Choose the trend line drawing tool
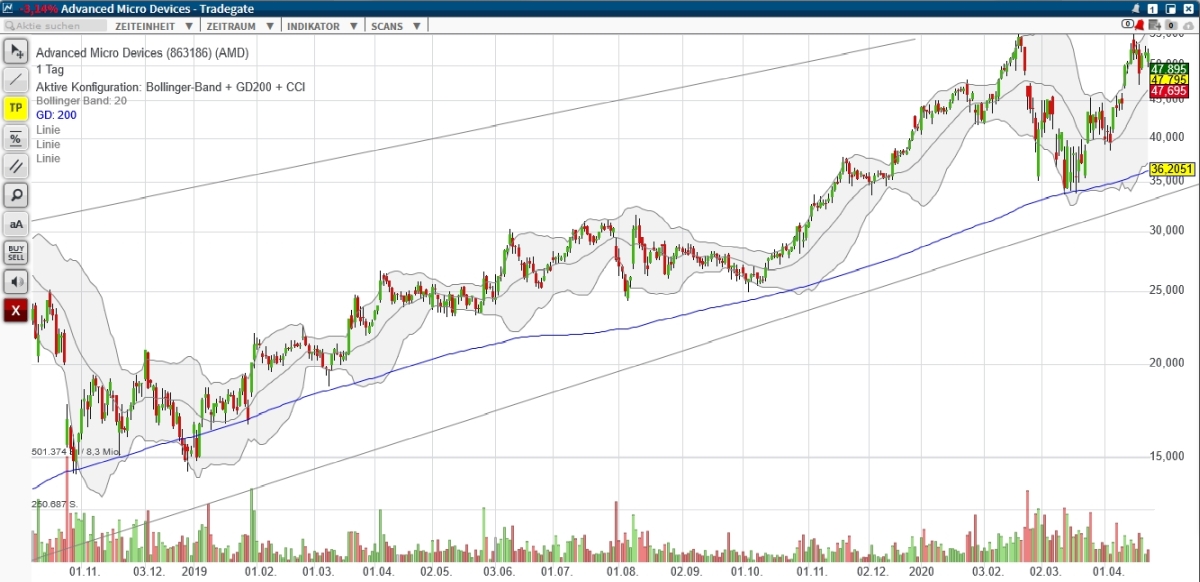The height and width of the screenshot is (582, 1200). (16, 80)
